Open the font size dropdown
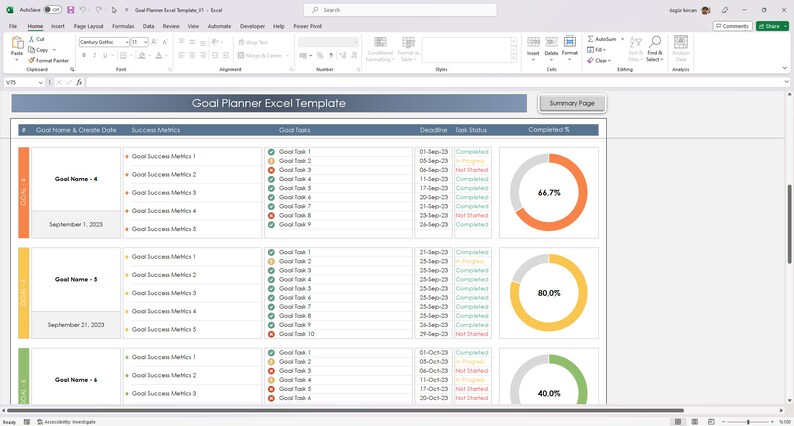Screen dimensions: 794x426 pyautogui.click(x=146, y=42)
